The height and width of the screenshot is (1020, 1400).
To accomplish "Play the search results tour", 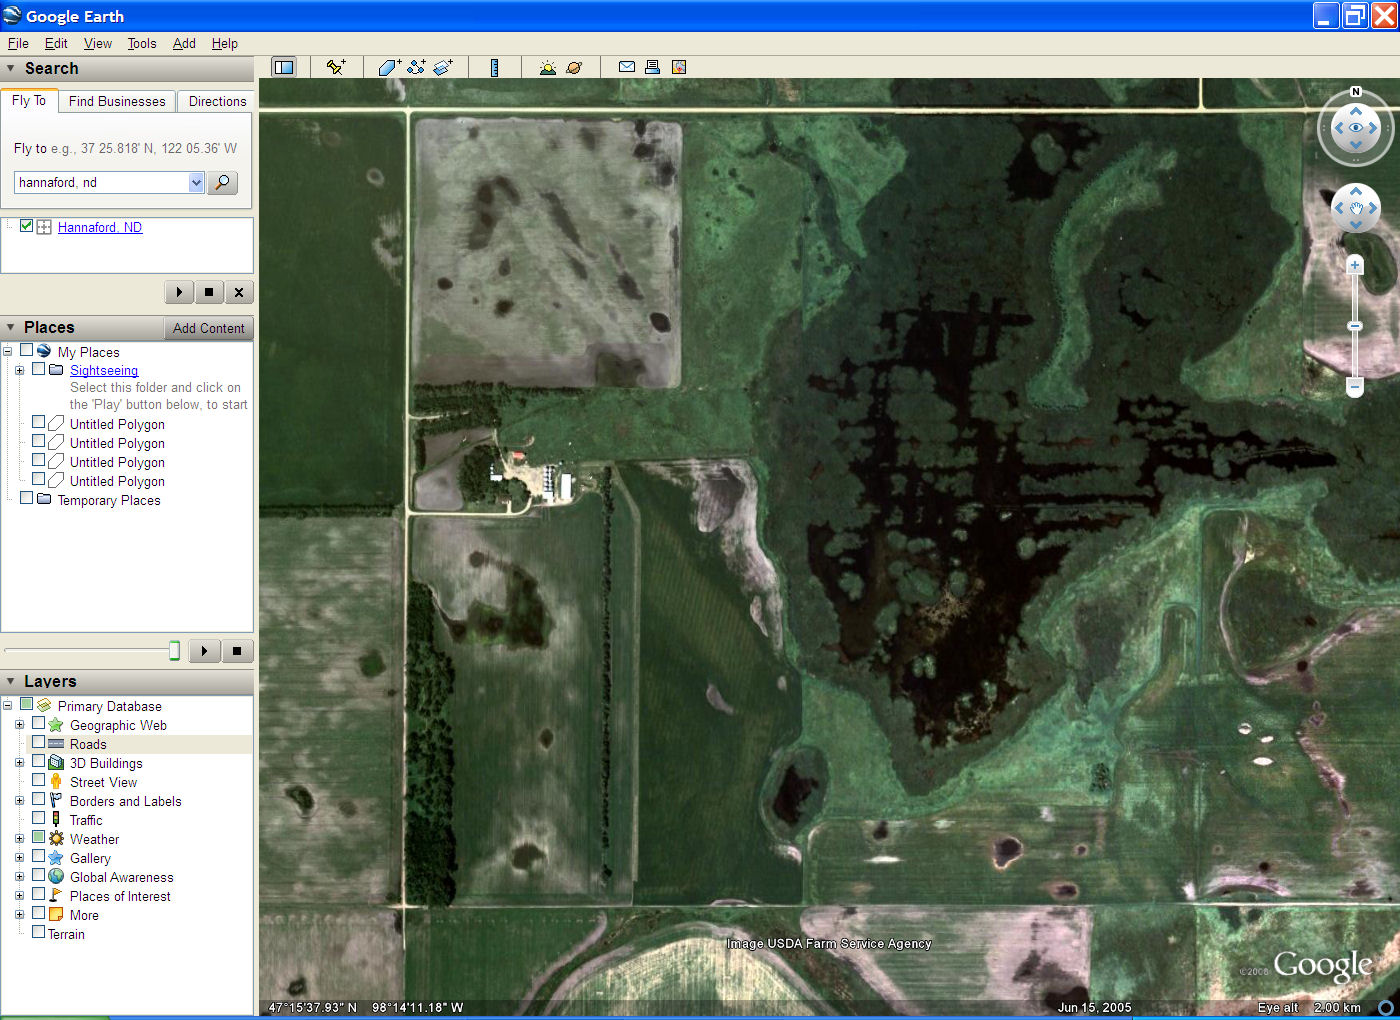I will [x=179, y=292].
